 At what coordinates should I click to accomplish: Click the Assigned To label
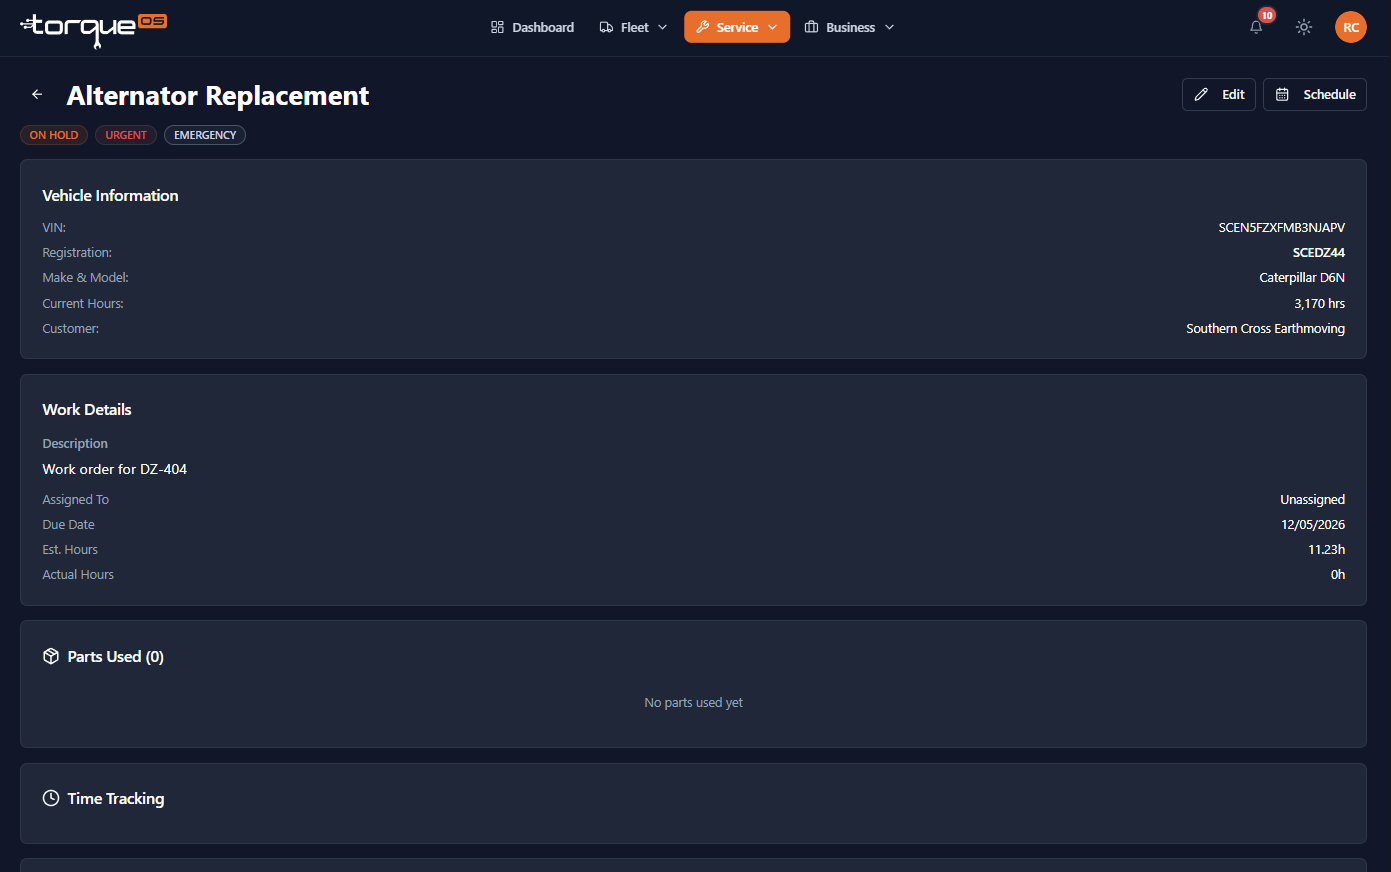point(75,500)
